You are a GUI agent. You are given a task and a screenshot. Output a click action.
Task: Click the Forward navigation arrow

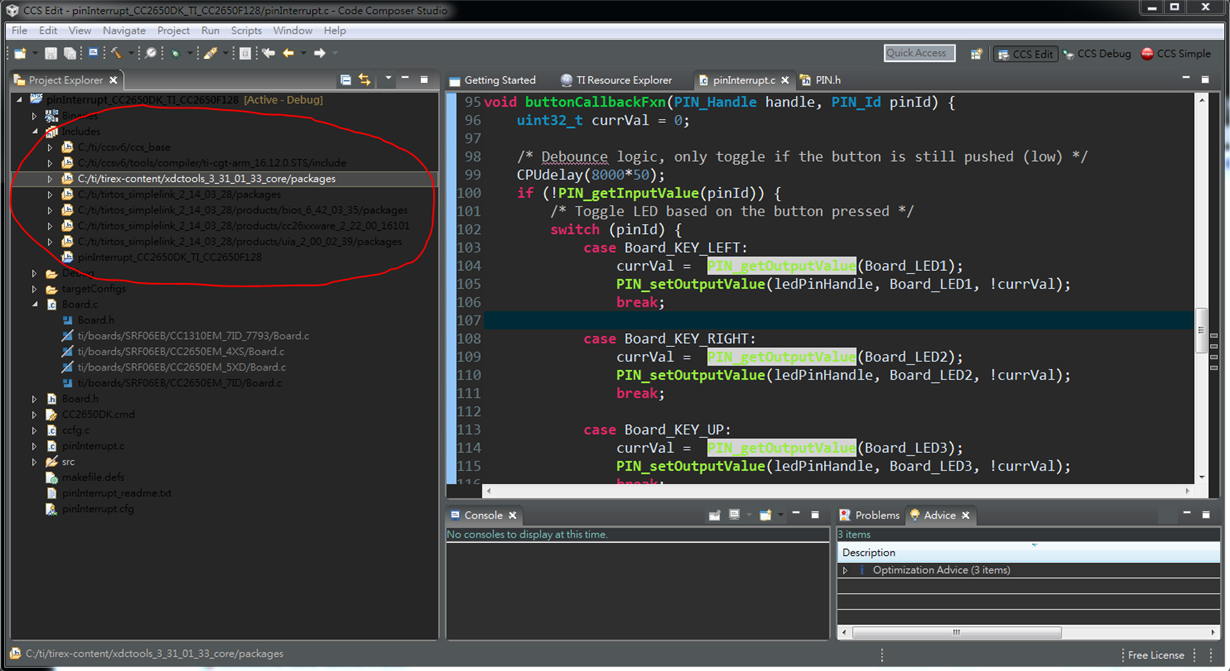pos(320,53)
